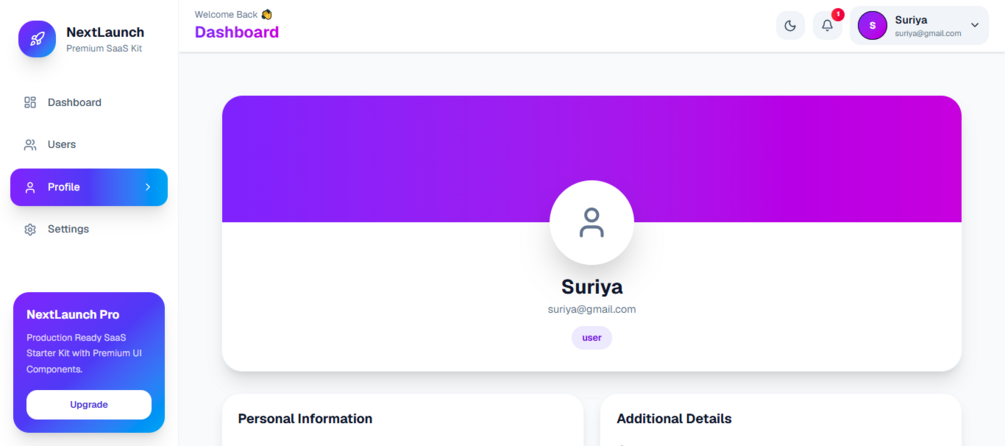Open notifications via the bell icon
1005x446 pixels.
(x=827, y=26)
